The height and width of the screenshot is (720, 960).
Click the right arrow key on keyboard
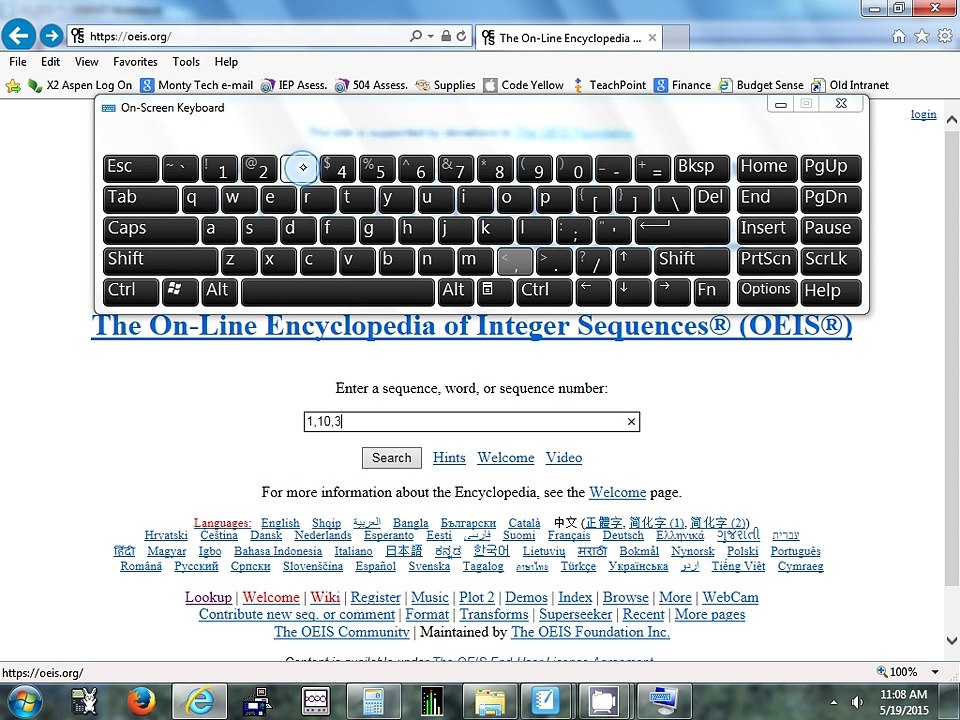coord(672,291)
